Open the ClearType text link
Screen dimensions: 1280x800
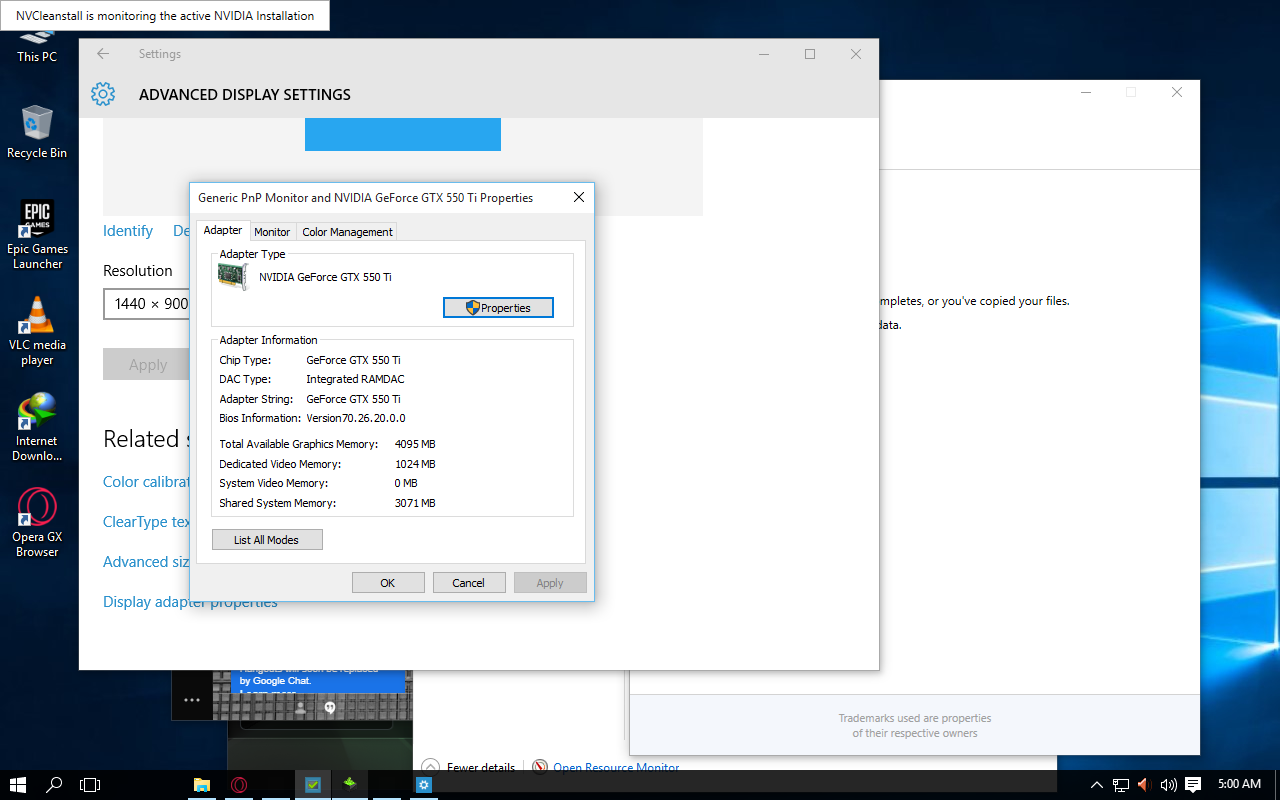tap(147, 522)
